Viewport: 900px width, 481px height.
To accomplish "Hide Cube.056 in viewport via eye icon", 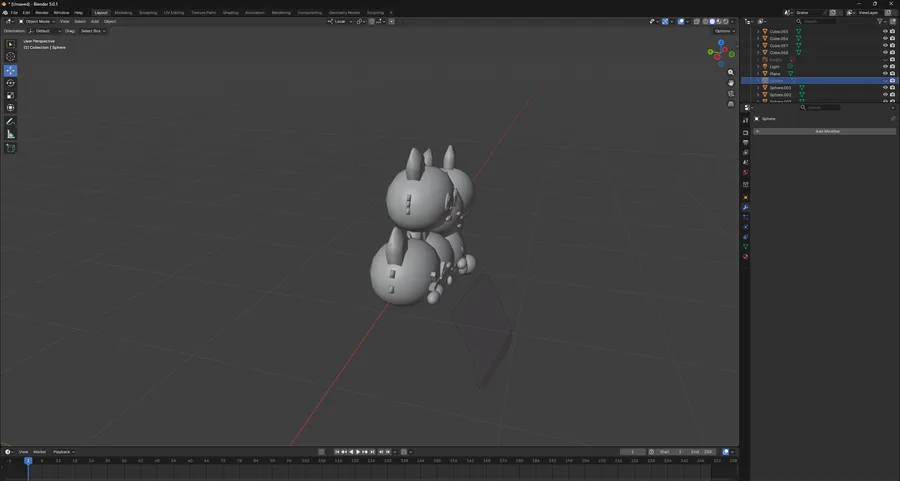I will (x=885, y=38).
